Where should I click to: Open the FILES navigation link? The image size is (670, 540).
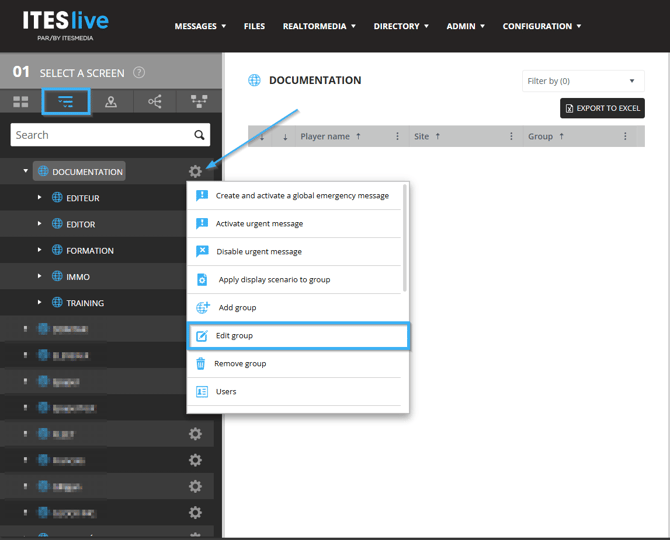tap(254, 26)
